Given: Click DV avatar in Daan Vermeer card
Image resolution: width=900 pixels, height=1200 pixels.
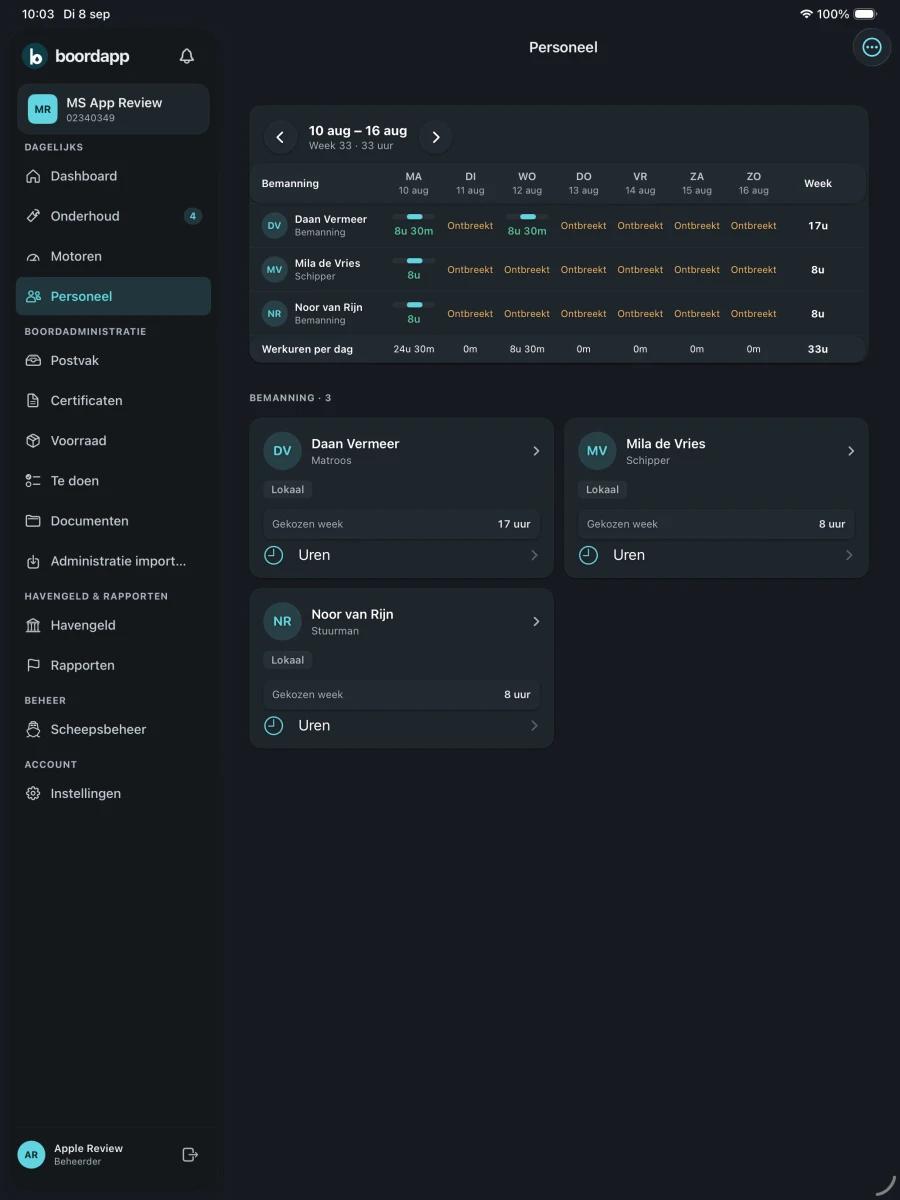Looking at the screenshot, I should click(x=282, y=451).
